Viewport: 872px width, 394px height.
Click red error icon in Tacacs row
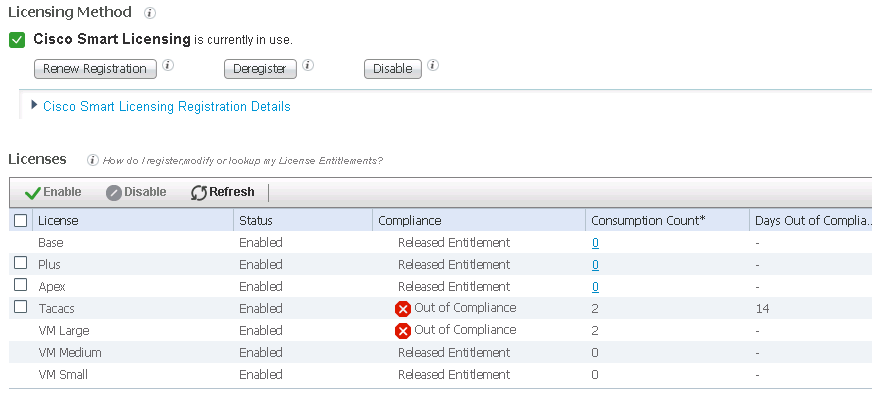tap(403, 309)
